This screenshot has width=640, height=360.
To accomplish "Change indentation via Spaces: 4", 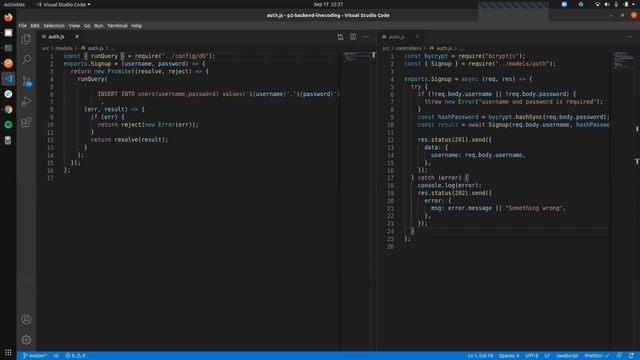I will point(509,356).
